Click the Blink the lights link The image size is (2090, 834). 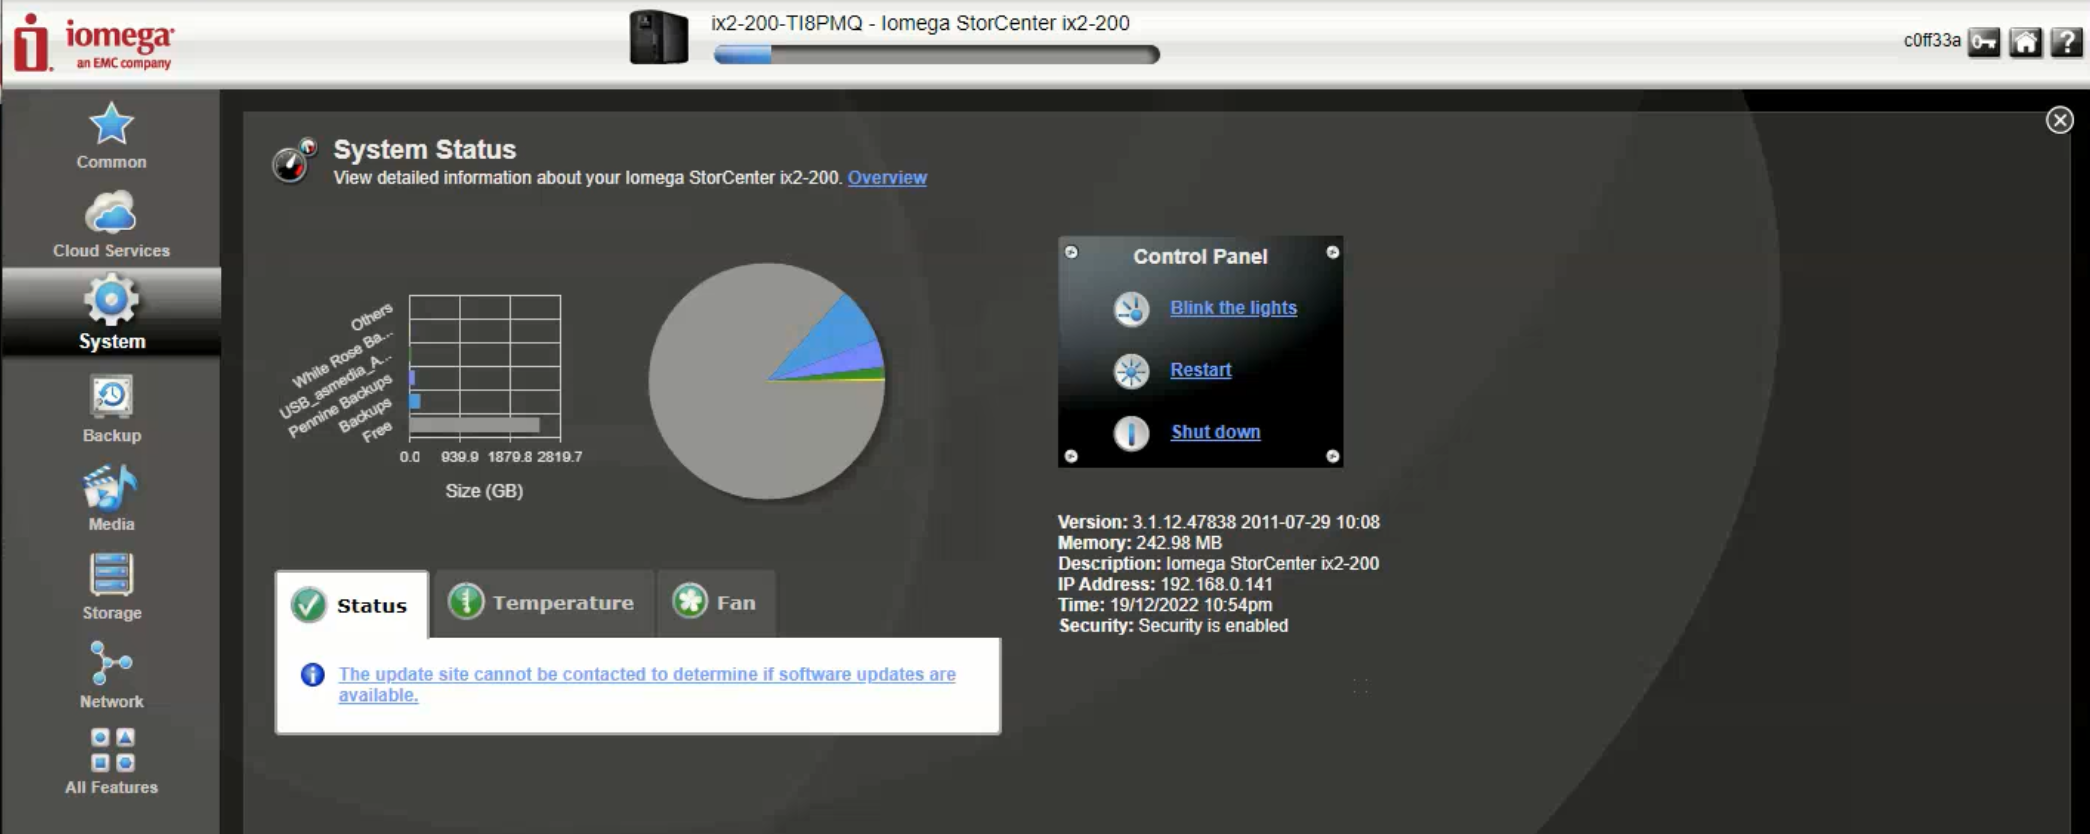(1233, 308)
